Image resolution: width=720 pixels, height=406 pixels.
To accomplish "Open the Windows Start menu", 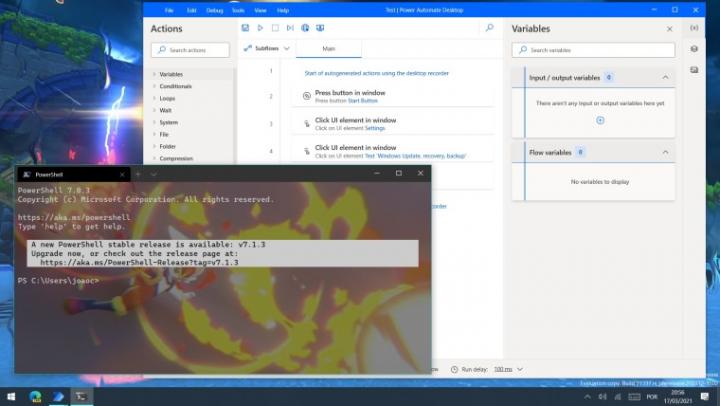I will pos(11,396).
